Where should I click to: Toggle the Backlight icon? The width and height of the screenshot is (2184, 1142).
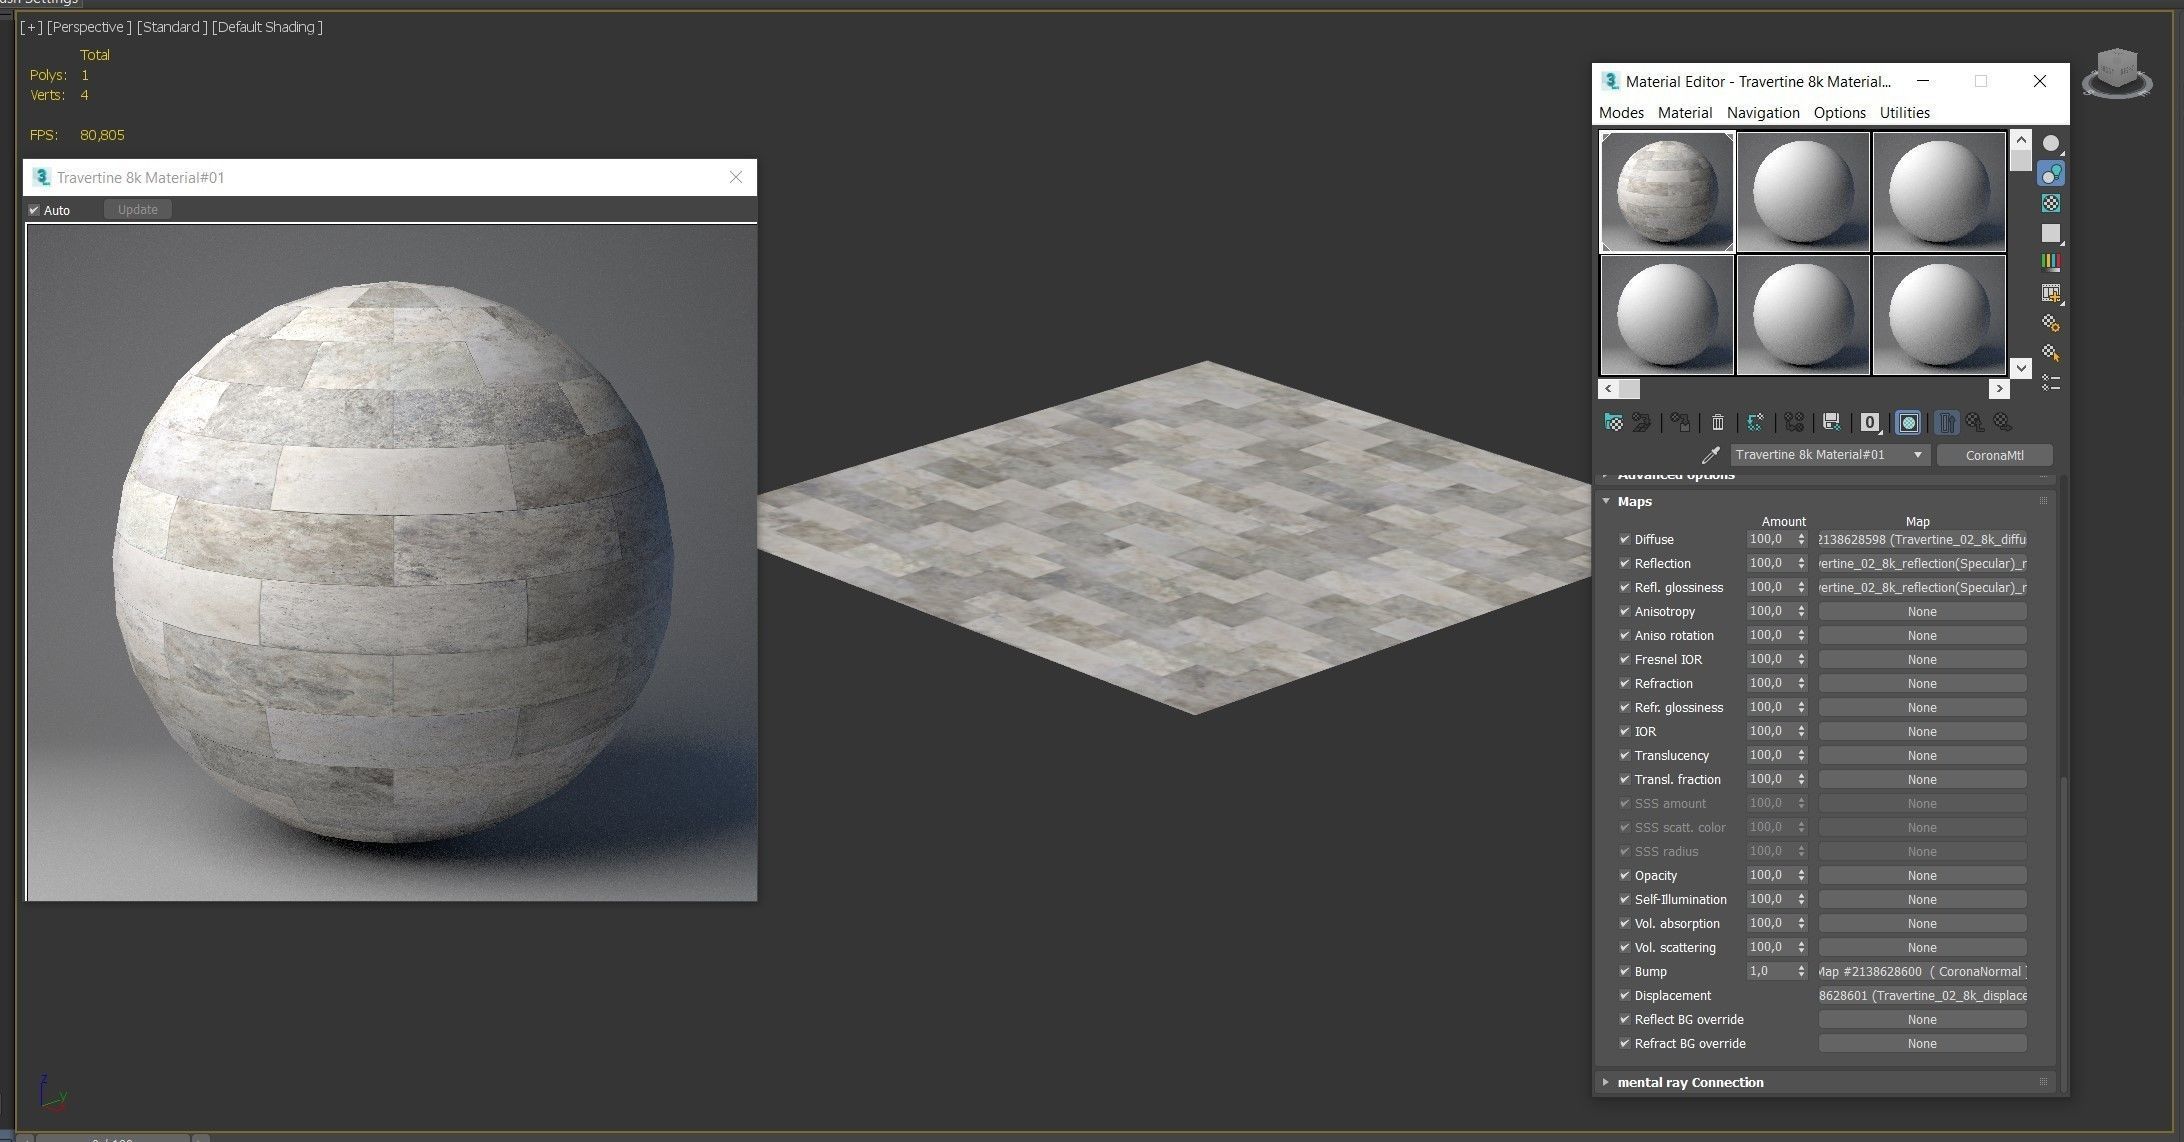coord(2051,174)
